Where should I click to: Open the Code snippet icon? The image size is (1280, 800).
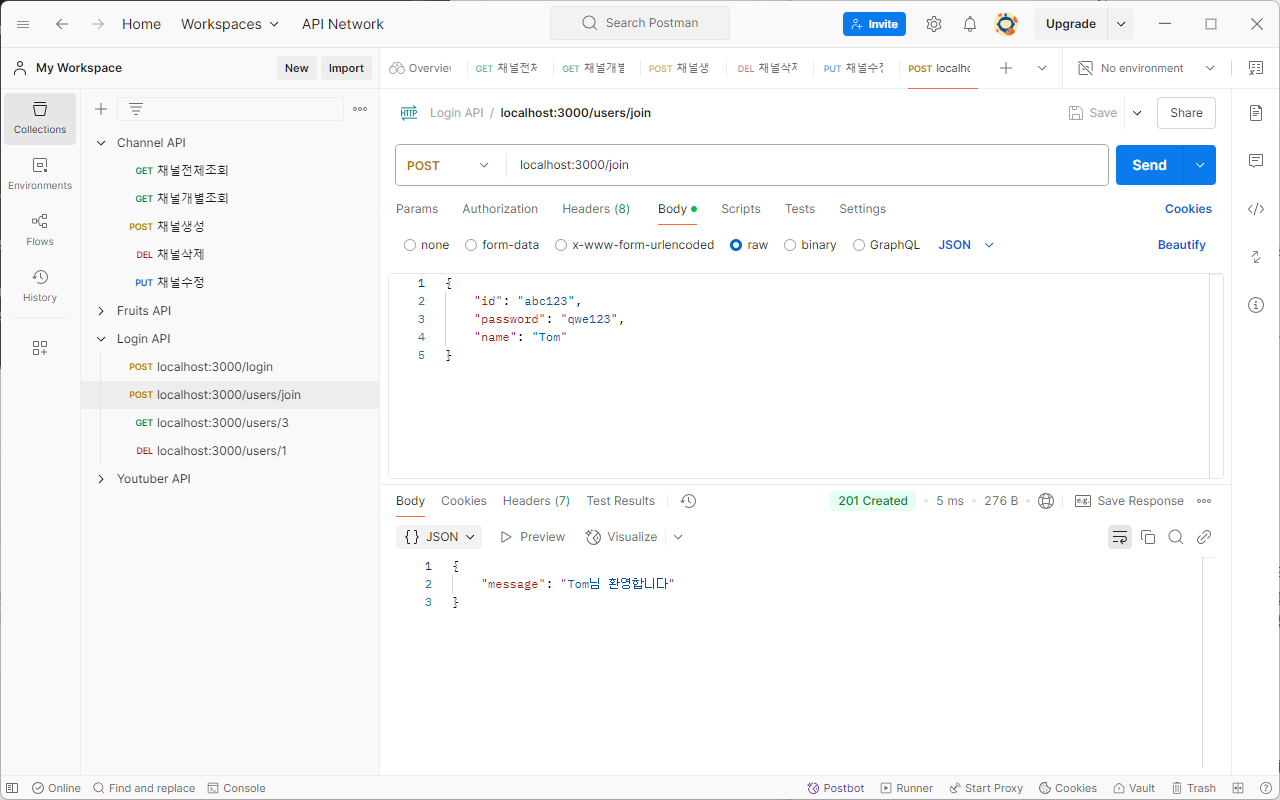1256,209
